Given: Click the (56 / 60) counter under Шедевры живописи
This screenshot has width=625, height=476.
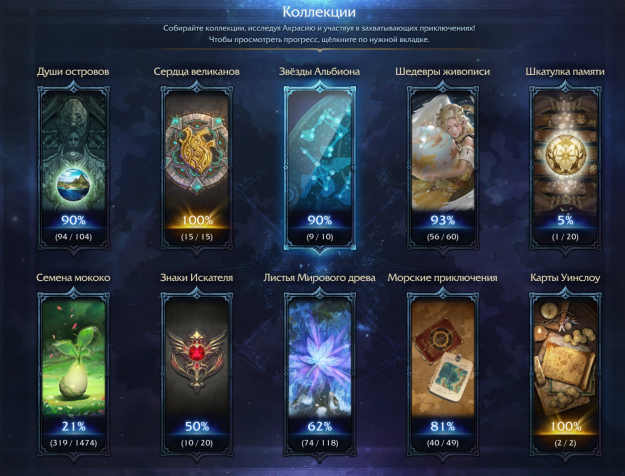Looking at the screenshot, I should tap(442, 237).
